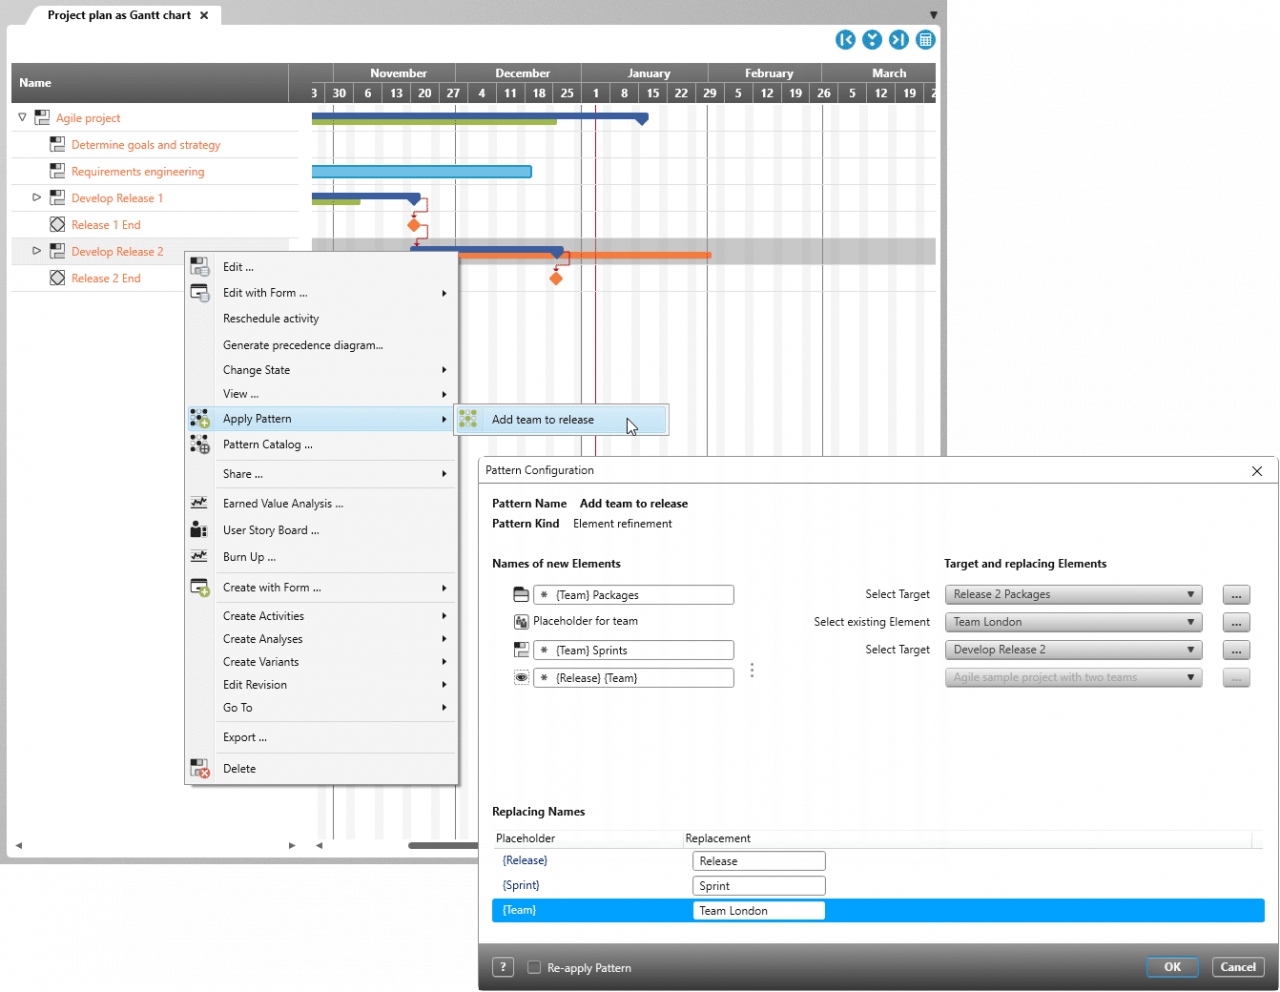Click the OK button in Pattern Configuration
This screenshot has width=1280, height=992.
coord(1172,967)
